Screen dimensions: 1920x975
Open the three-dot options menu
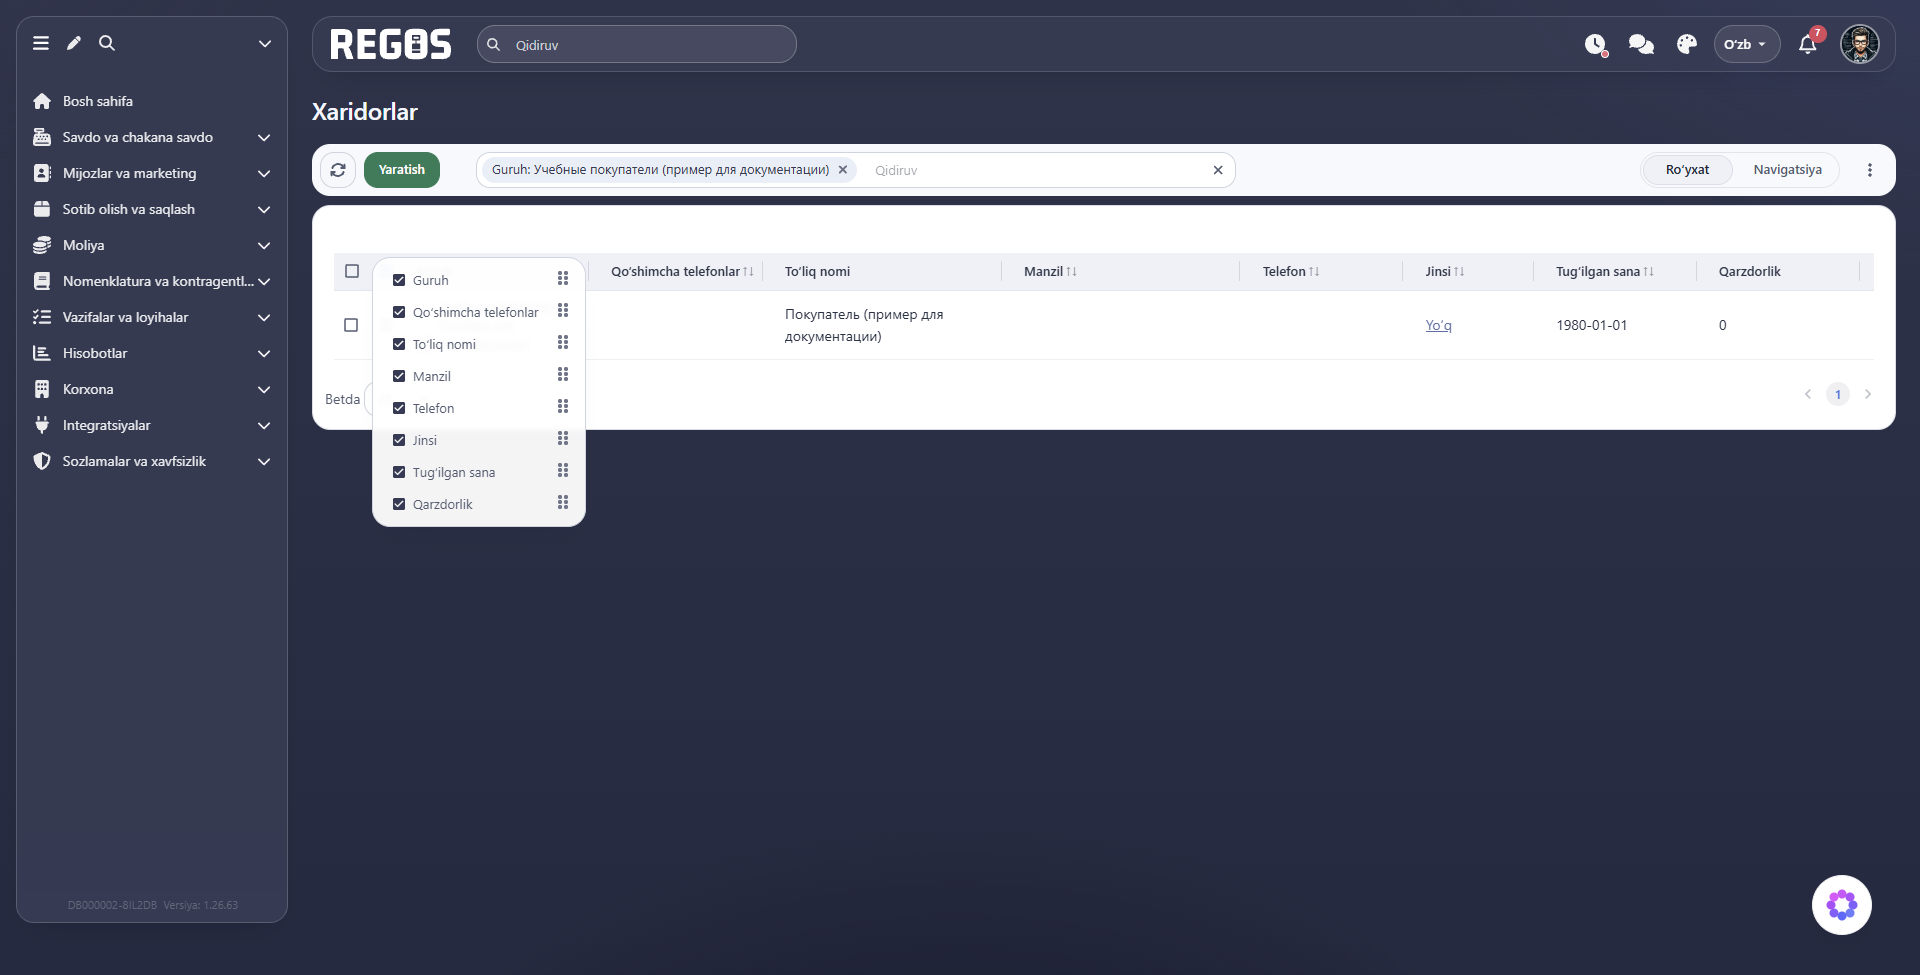(x=1870, y=170)
